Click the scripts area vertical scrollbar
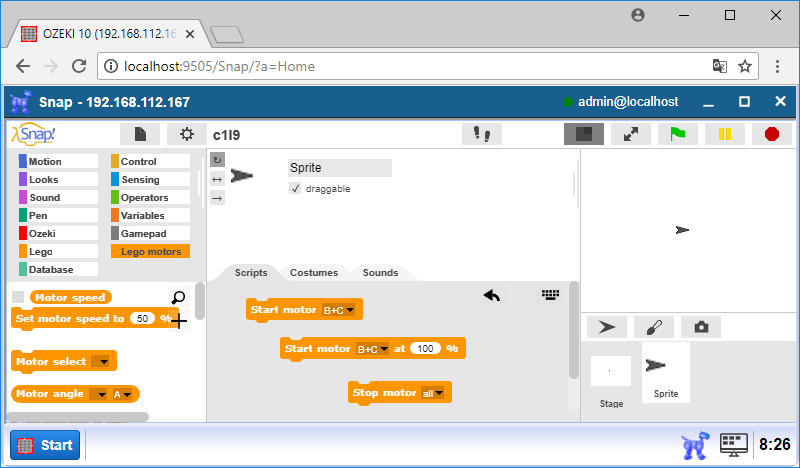 [x=574, y=330]
